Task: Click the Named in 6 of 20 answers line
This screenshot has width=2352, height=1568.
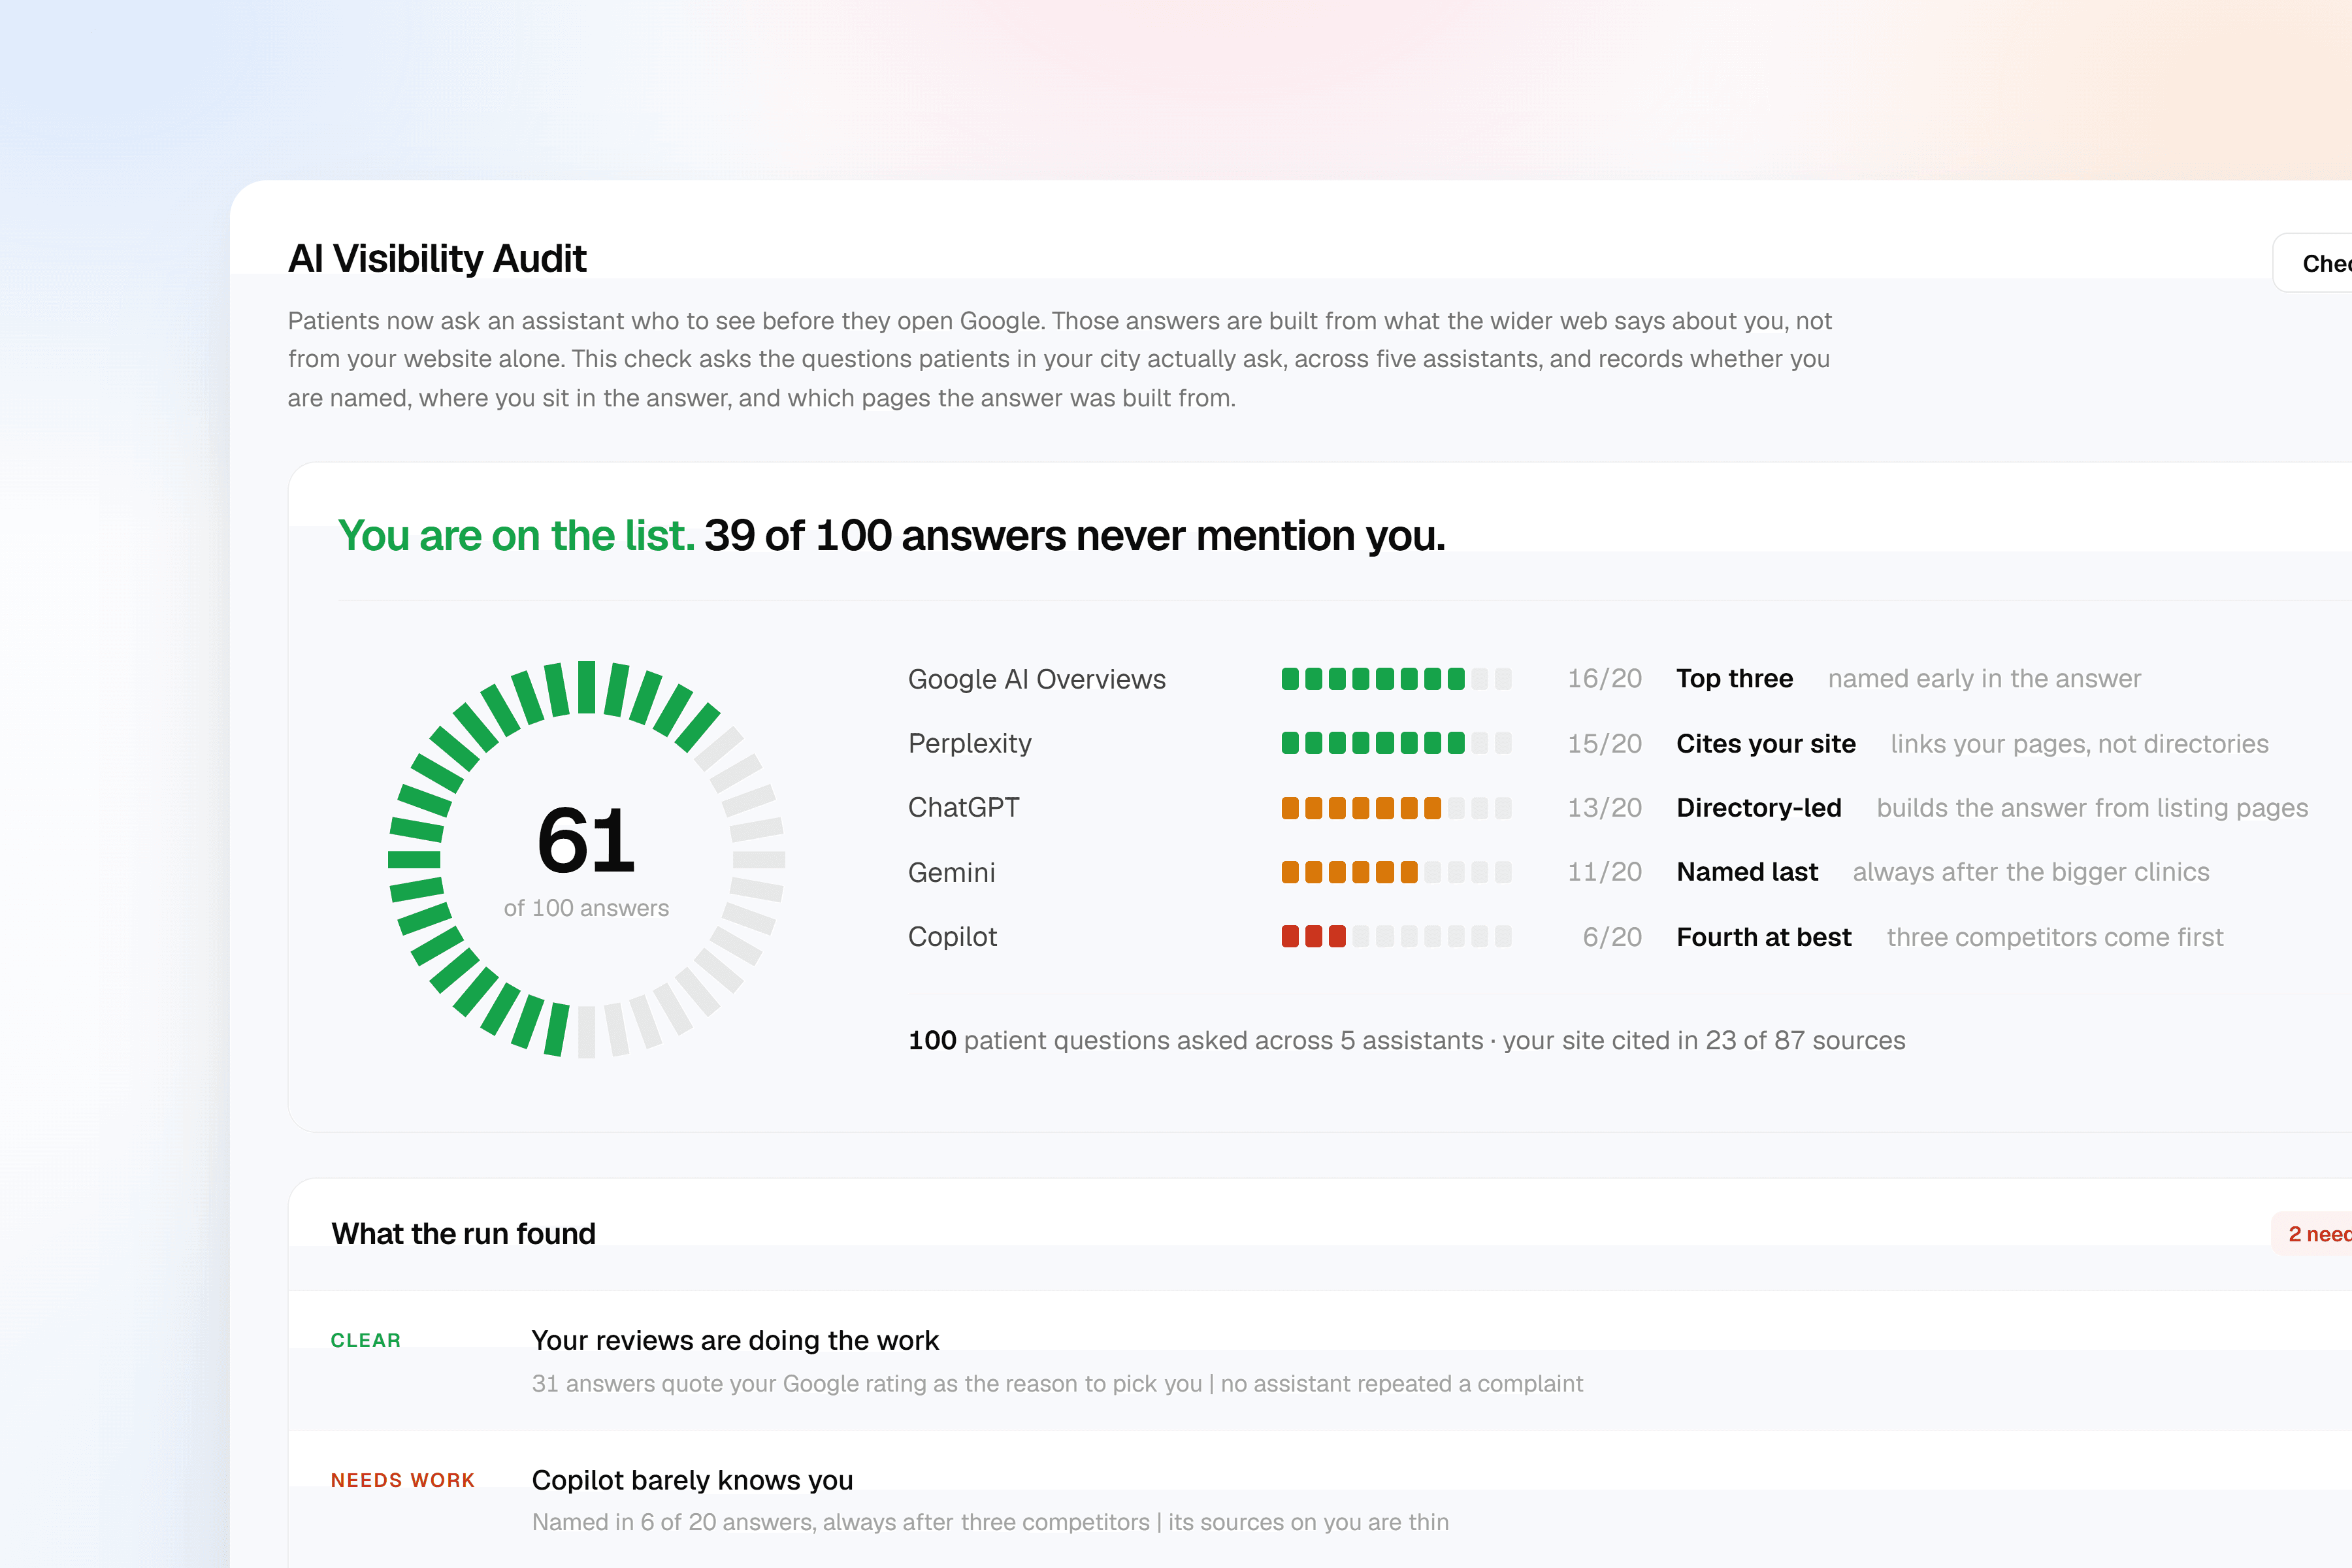Action: (990, 1522)
